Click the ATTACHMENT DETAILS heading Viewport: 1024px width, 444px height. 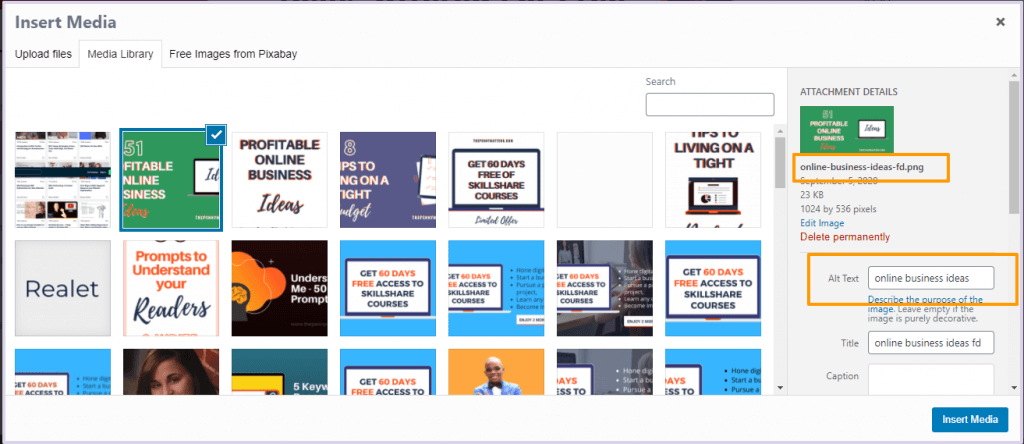coord(849,92)
